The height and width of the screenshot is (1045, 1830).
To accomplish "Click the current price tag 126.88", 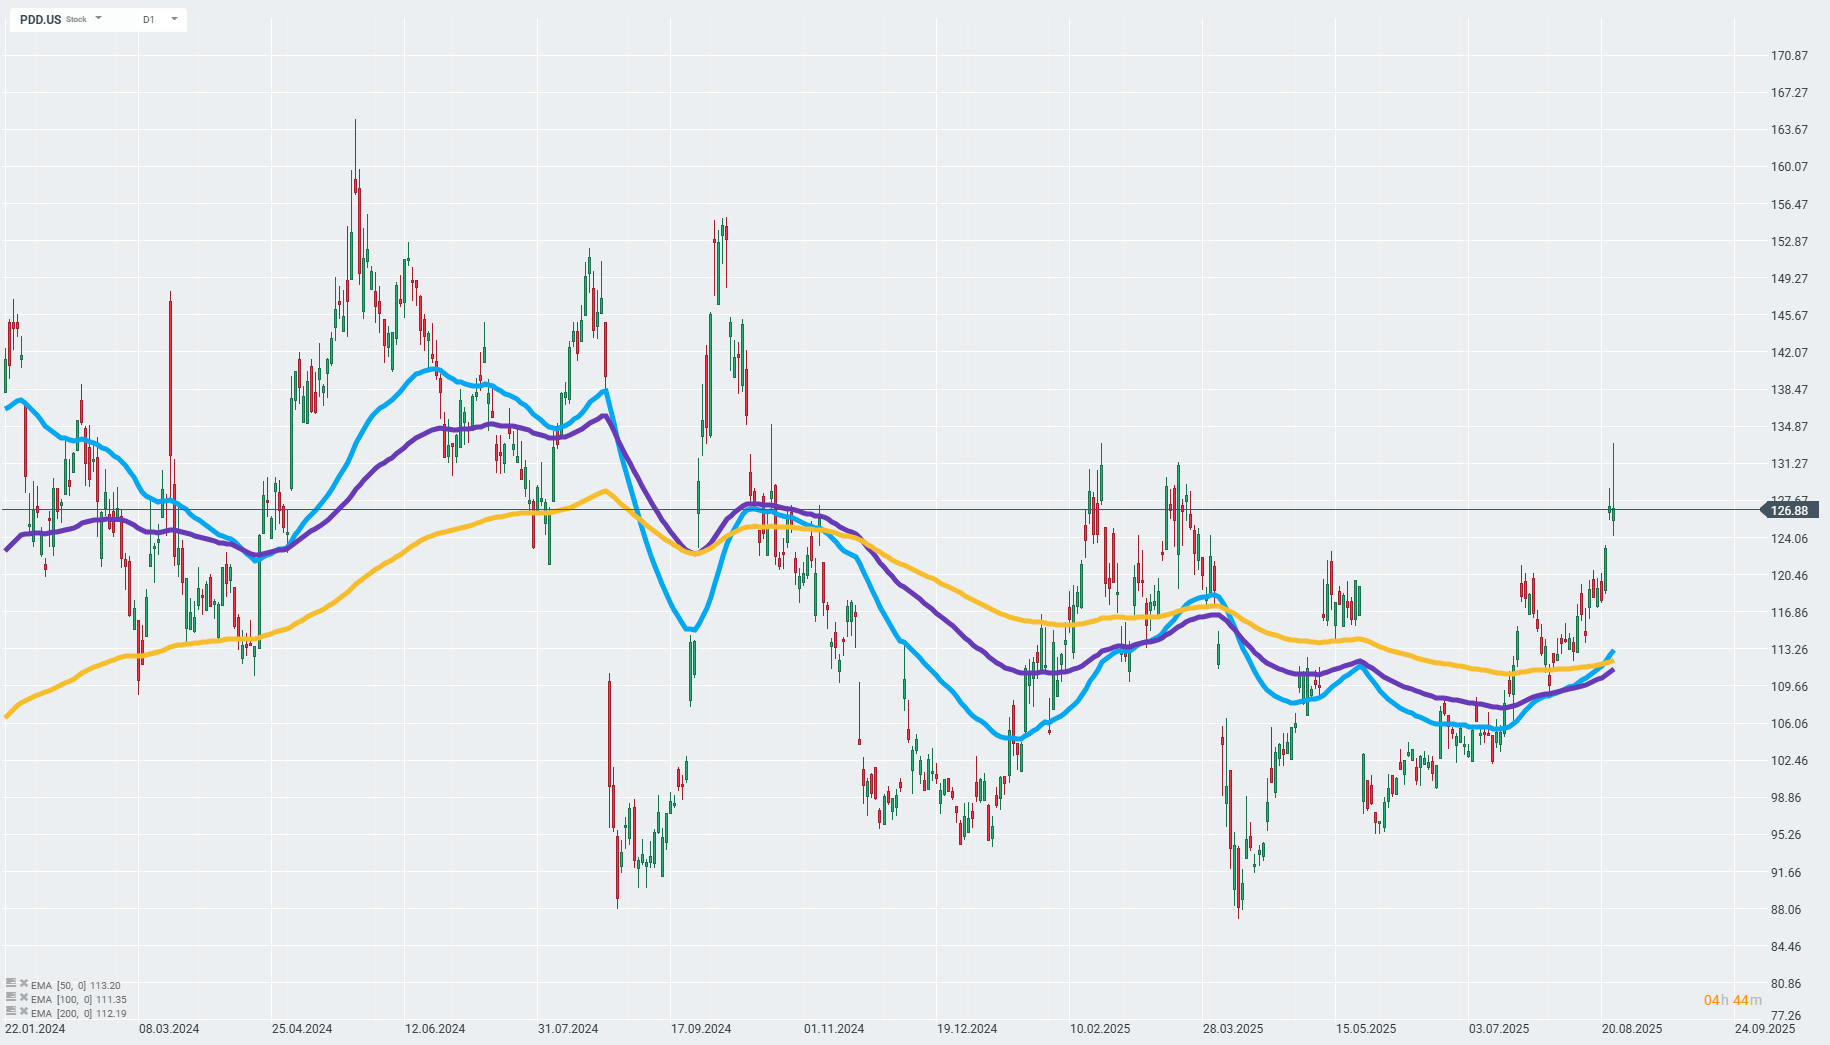I will tap(1788, 511).
